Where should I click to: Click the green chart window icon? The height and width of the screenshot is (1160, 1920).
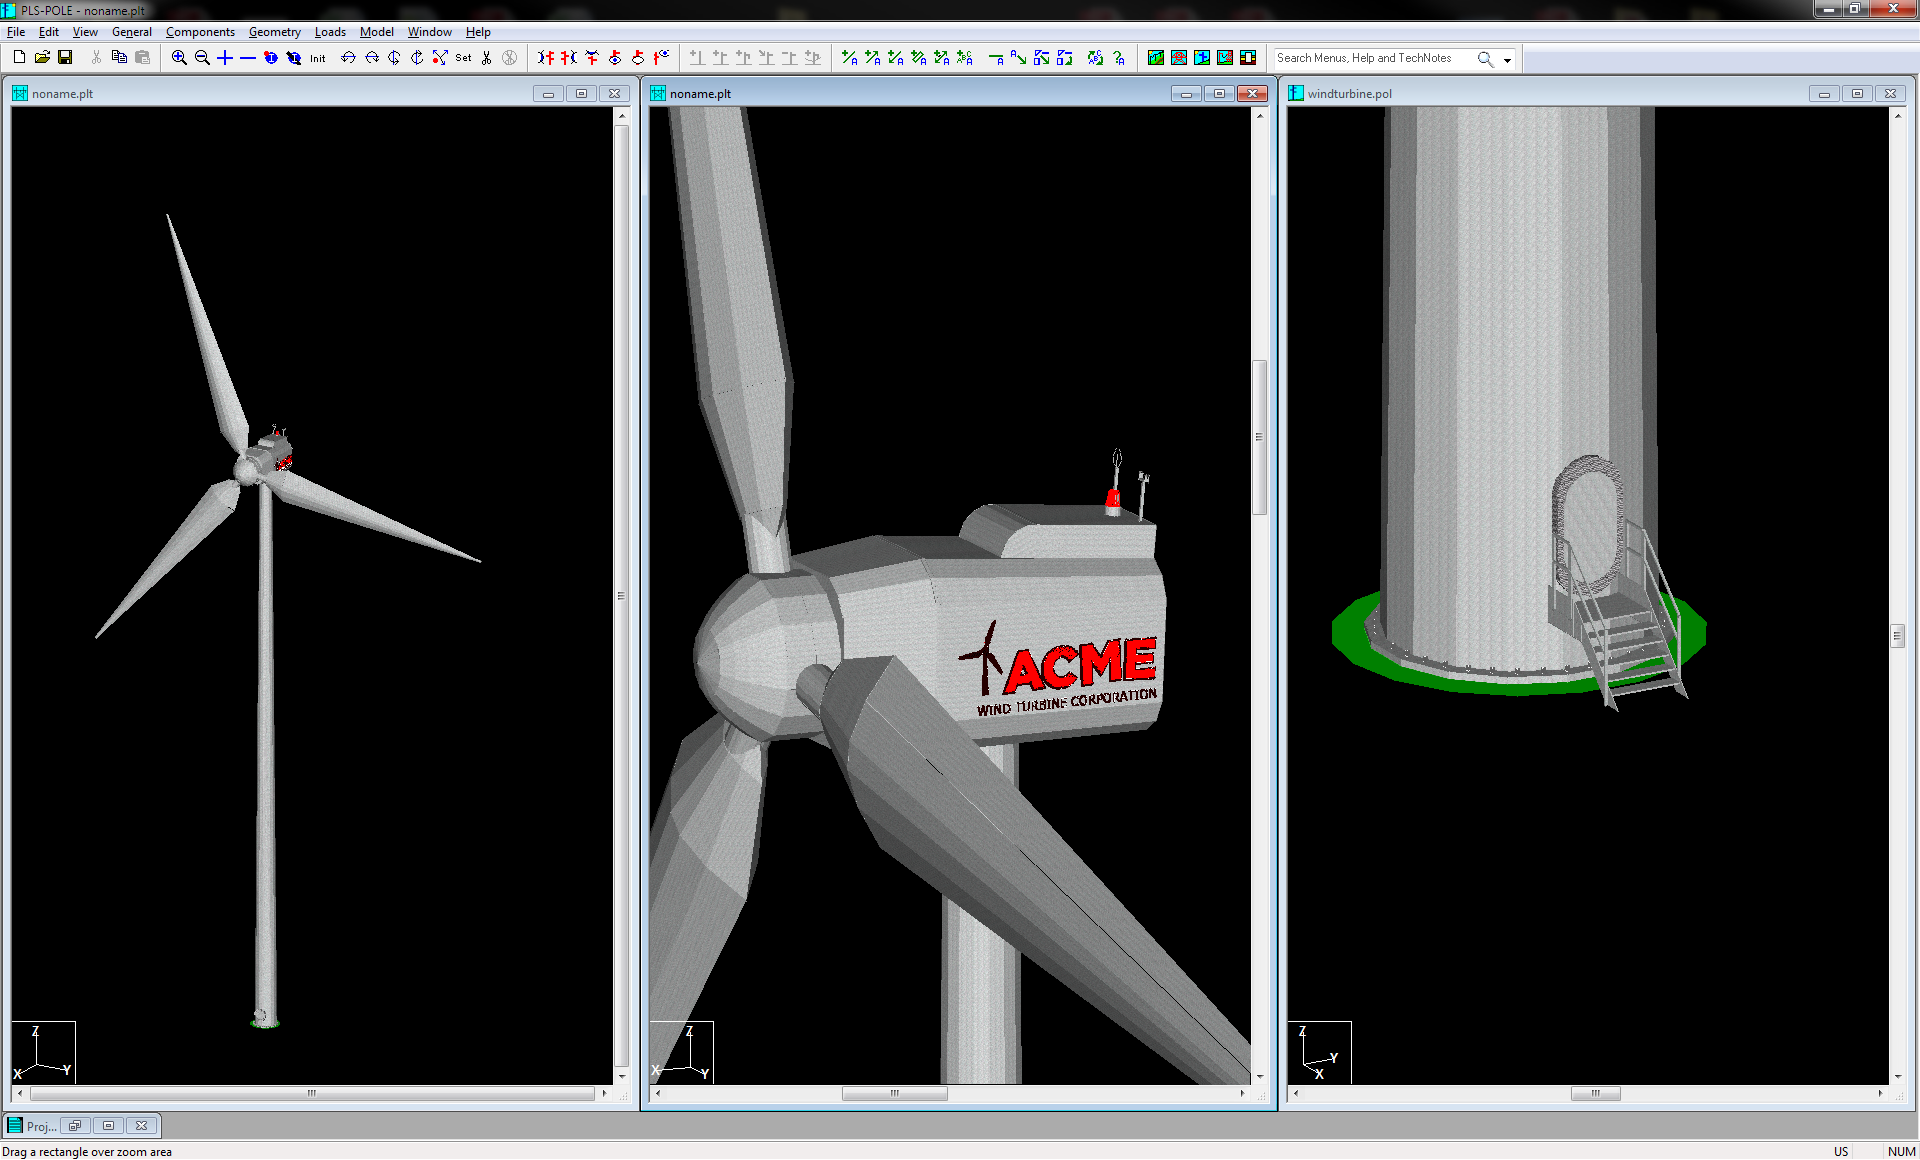tap(1156, 58)
